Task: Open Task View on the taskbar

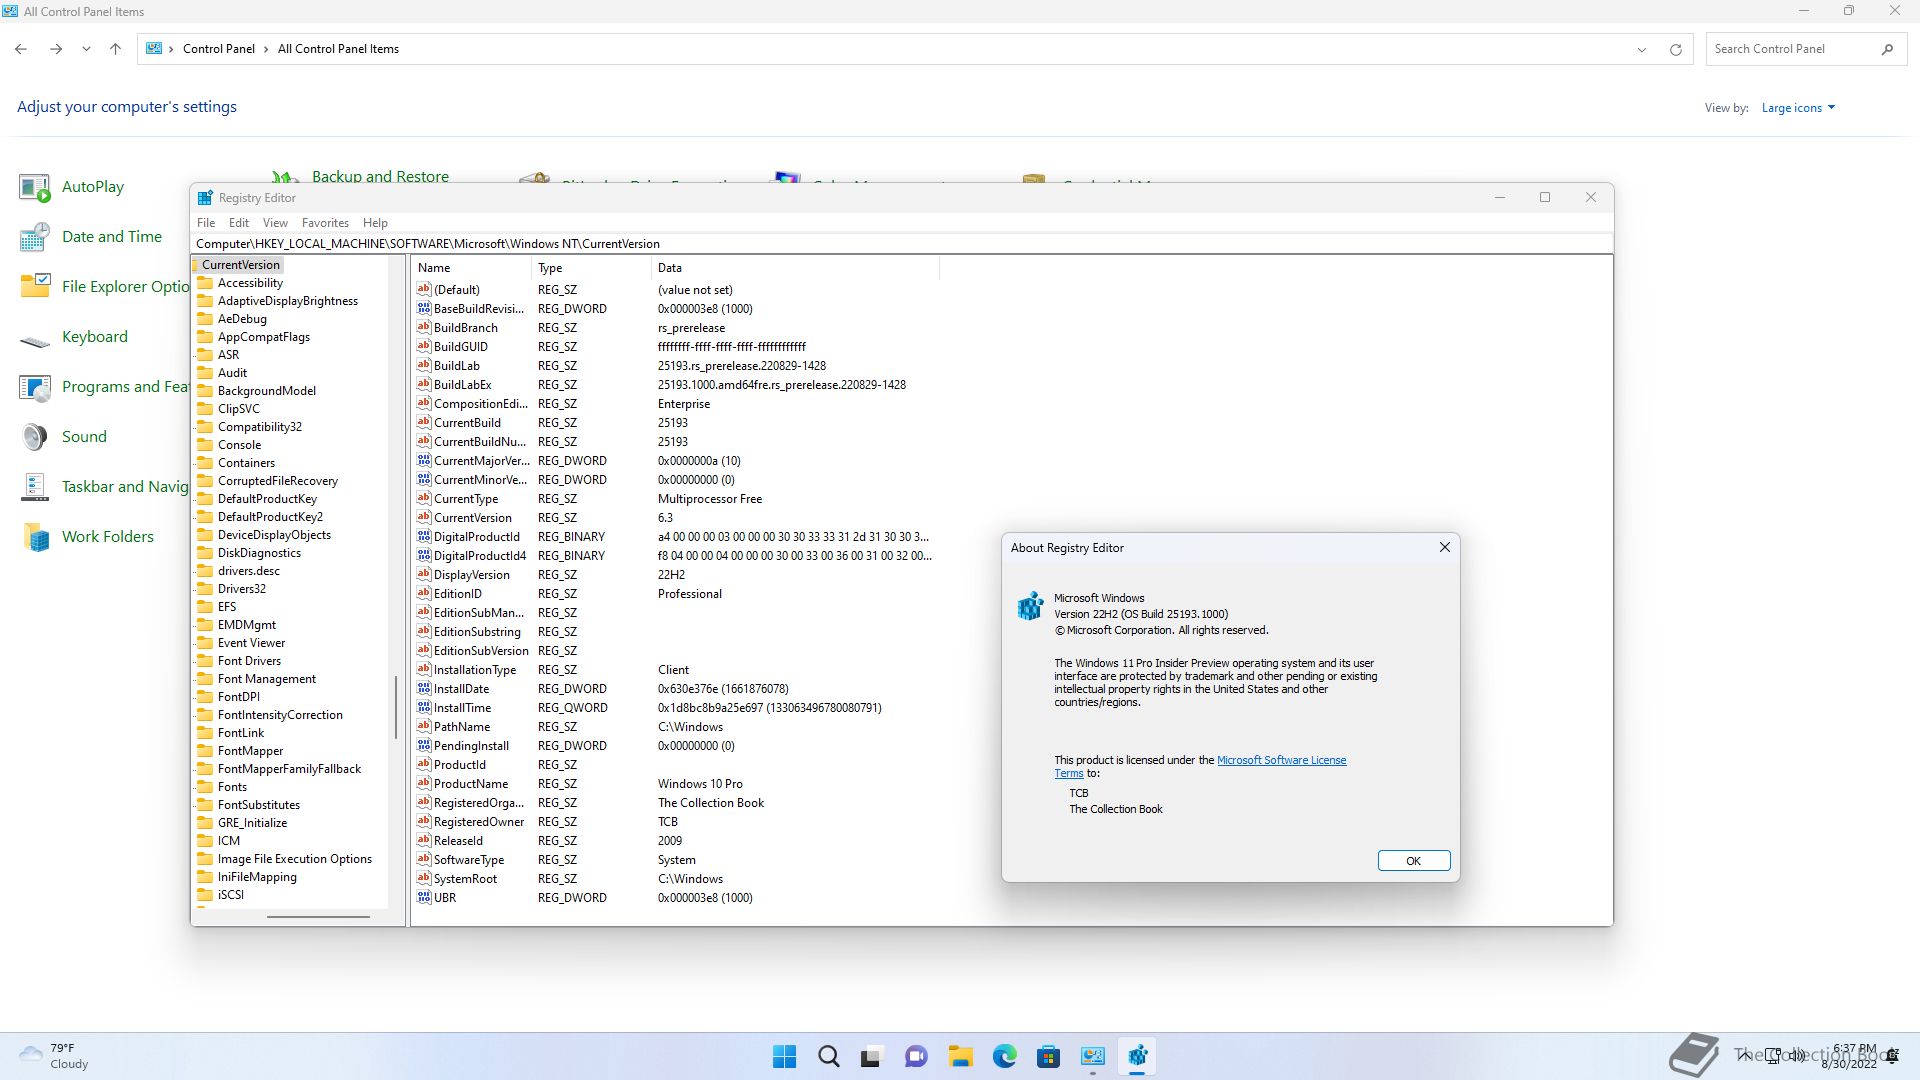Action: [871, 1056]
